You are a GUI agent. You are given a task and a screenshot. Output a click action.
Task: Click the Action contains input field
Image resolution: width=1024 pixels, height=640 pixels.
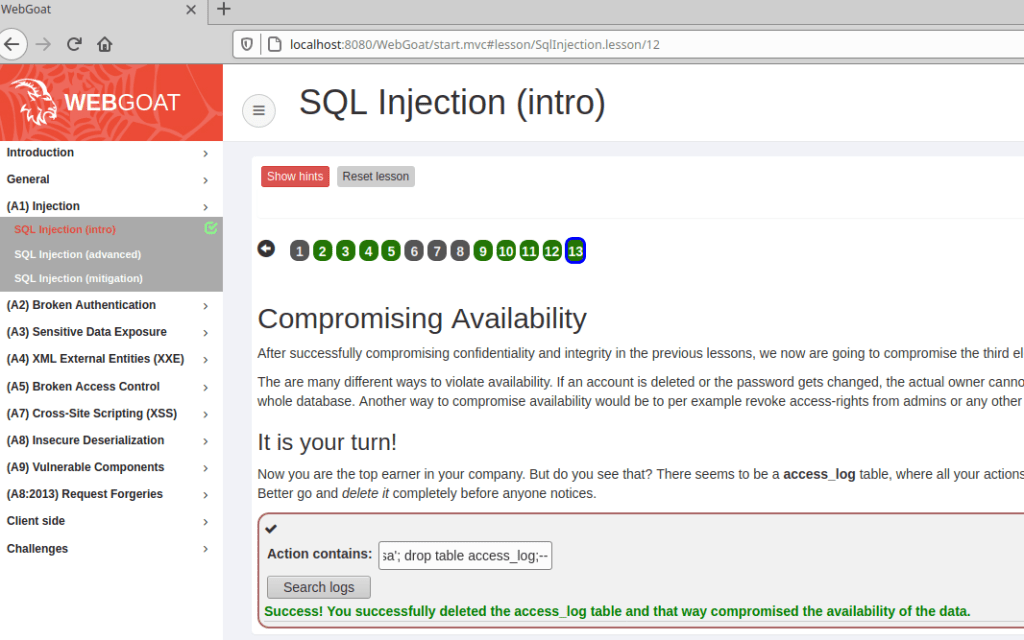click(464, 555)
